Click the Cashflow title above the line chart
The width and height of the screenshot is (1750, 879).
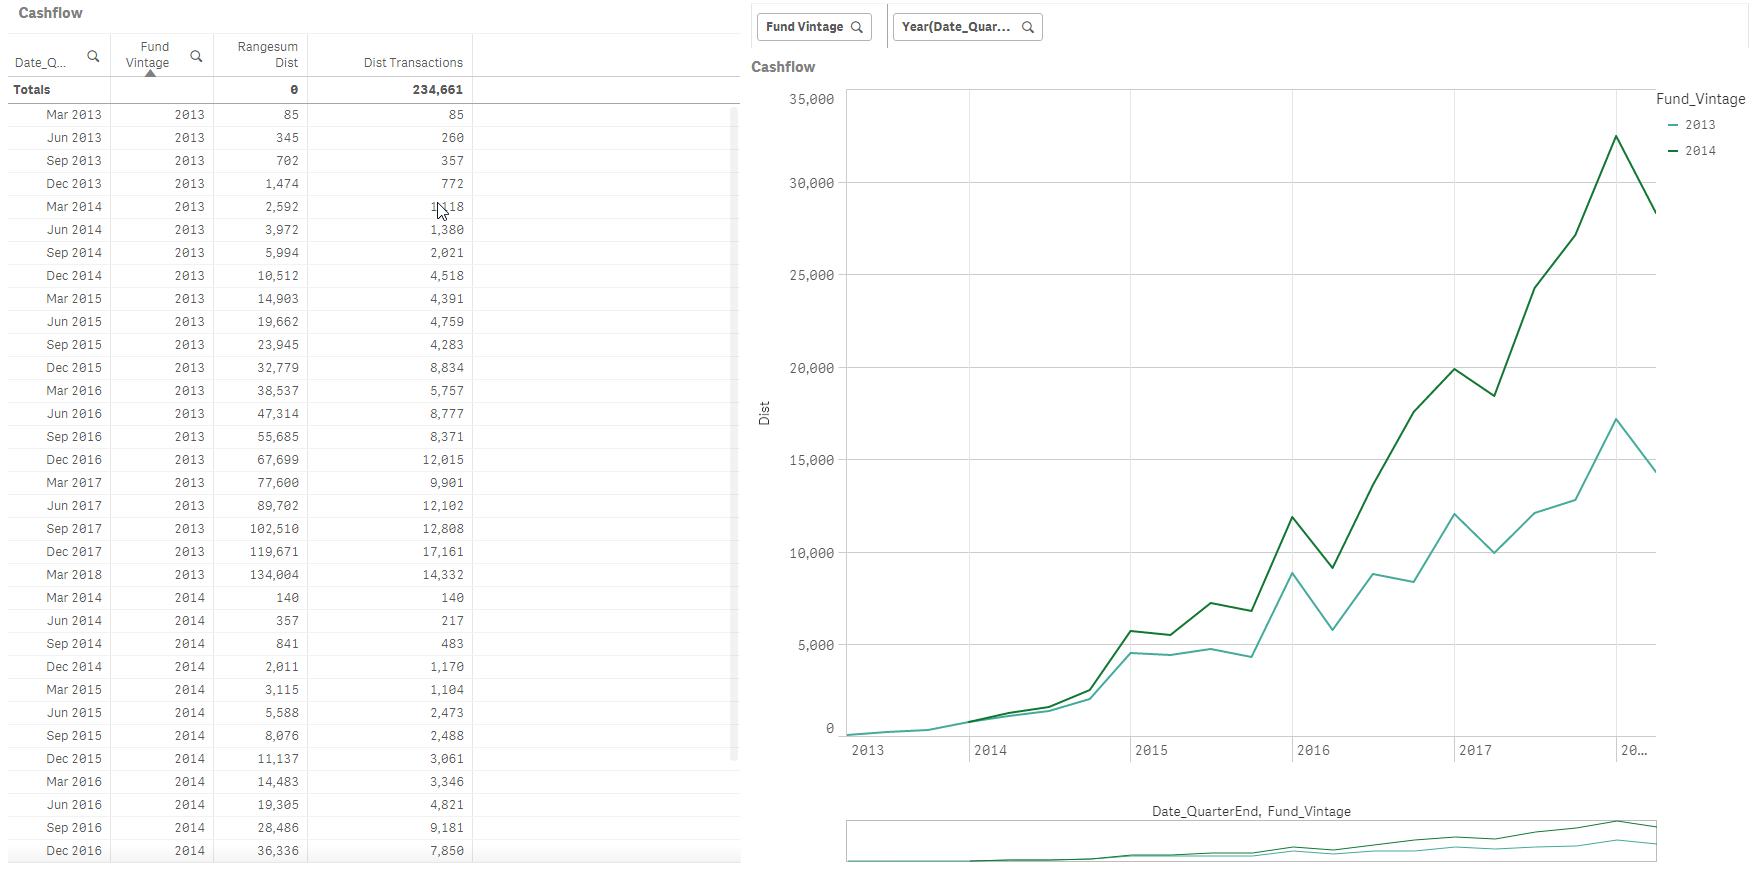pyautogui.click(x=783, y=67)
